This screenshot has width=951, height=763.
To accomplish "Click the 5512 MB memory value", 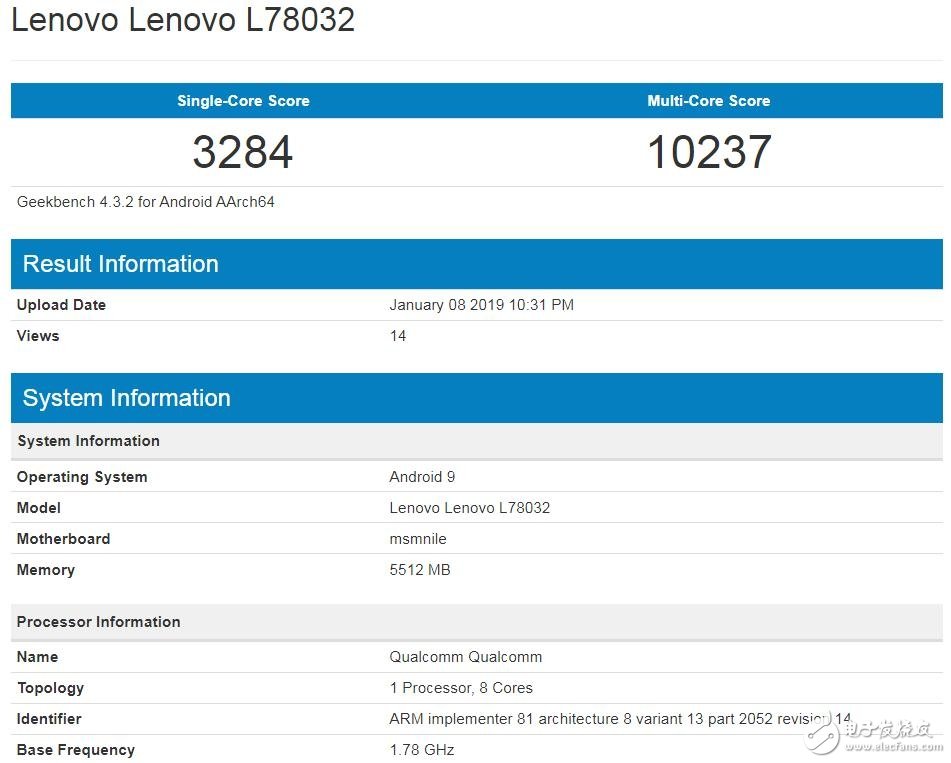I will pyautogui.click(x=420, y=570).
